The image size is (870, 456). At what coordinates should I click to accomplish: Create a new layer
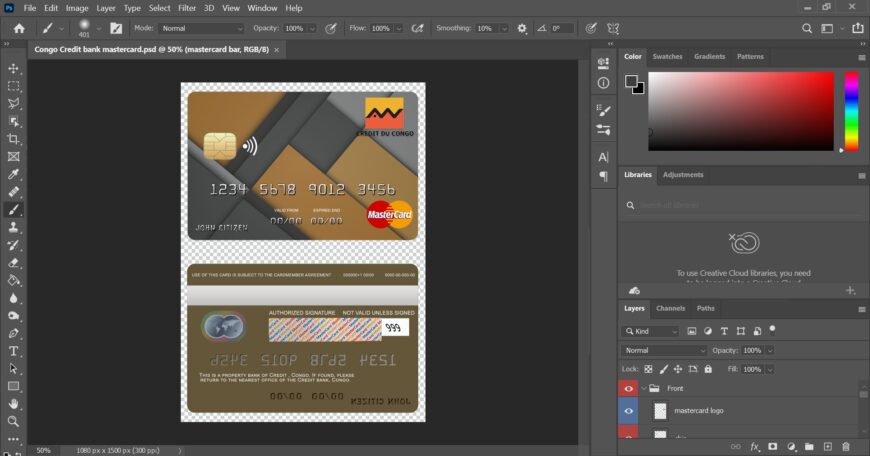(827, 447)
